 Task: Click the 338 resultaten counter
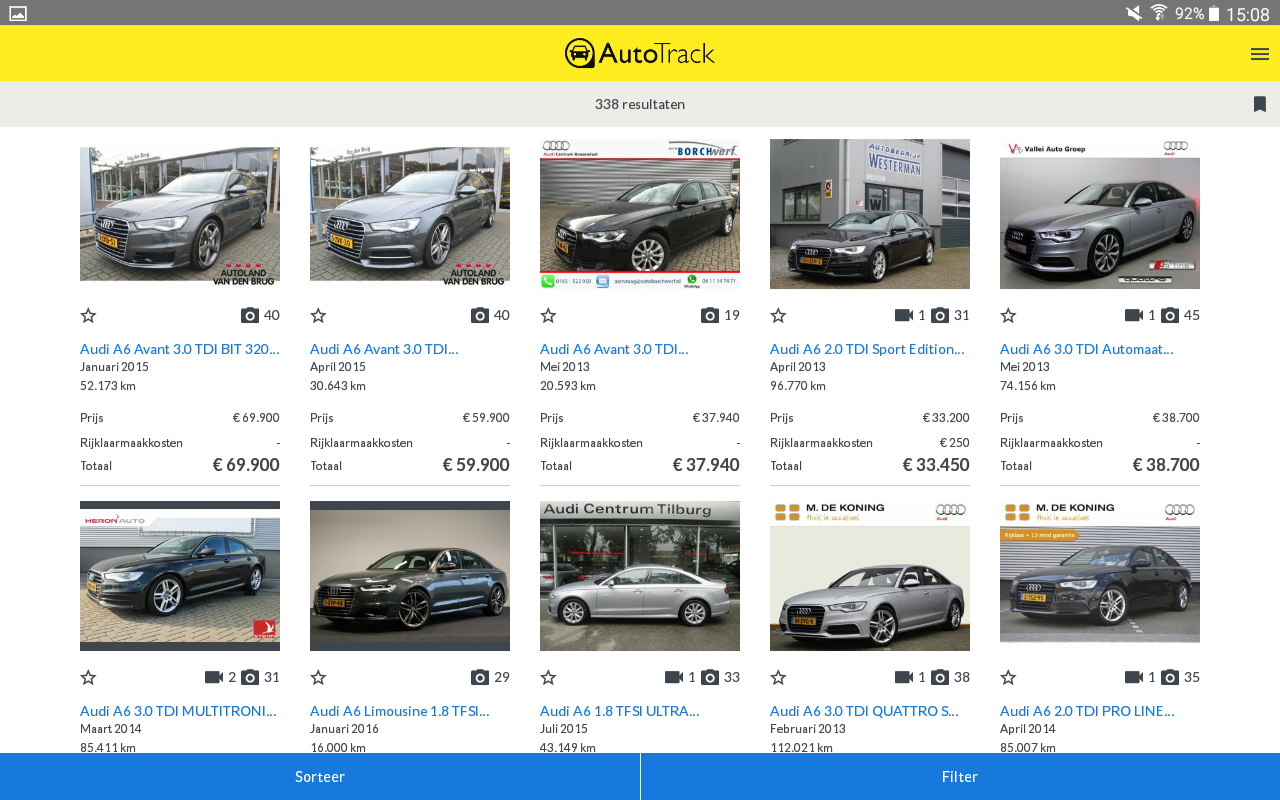(639, 103)
